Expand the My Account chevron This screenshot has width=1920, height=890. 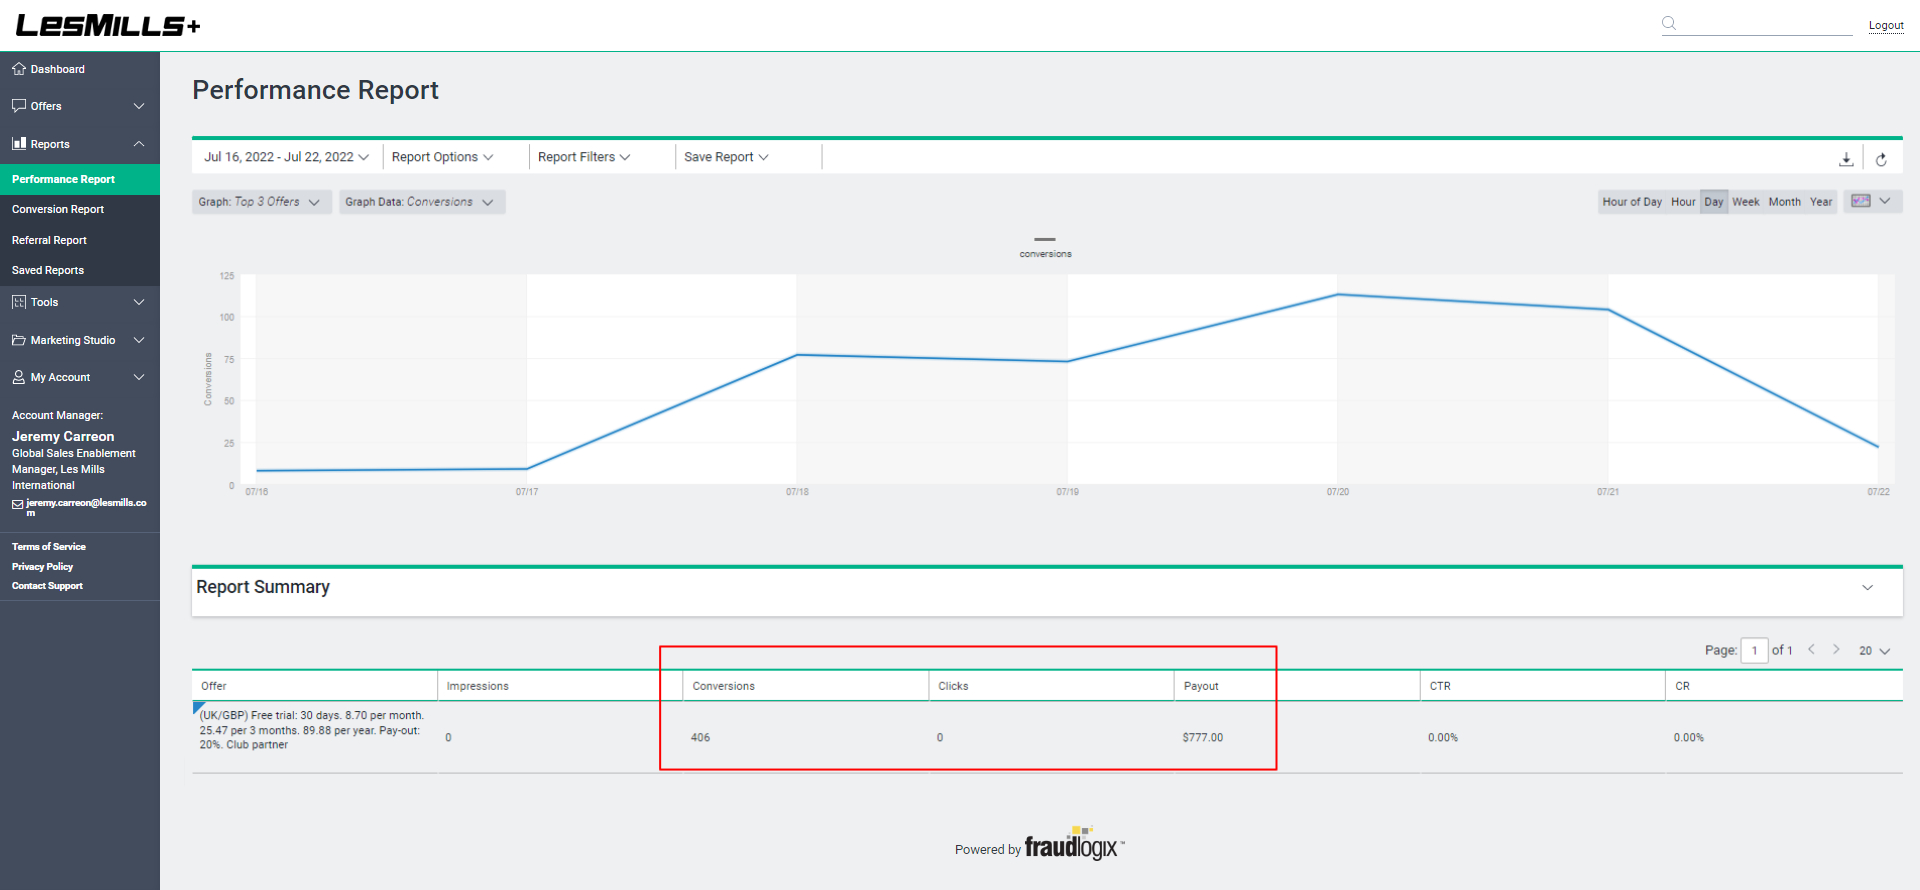[139, 377]
